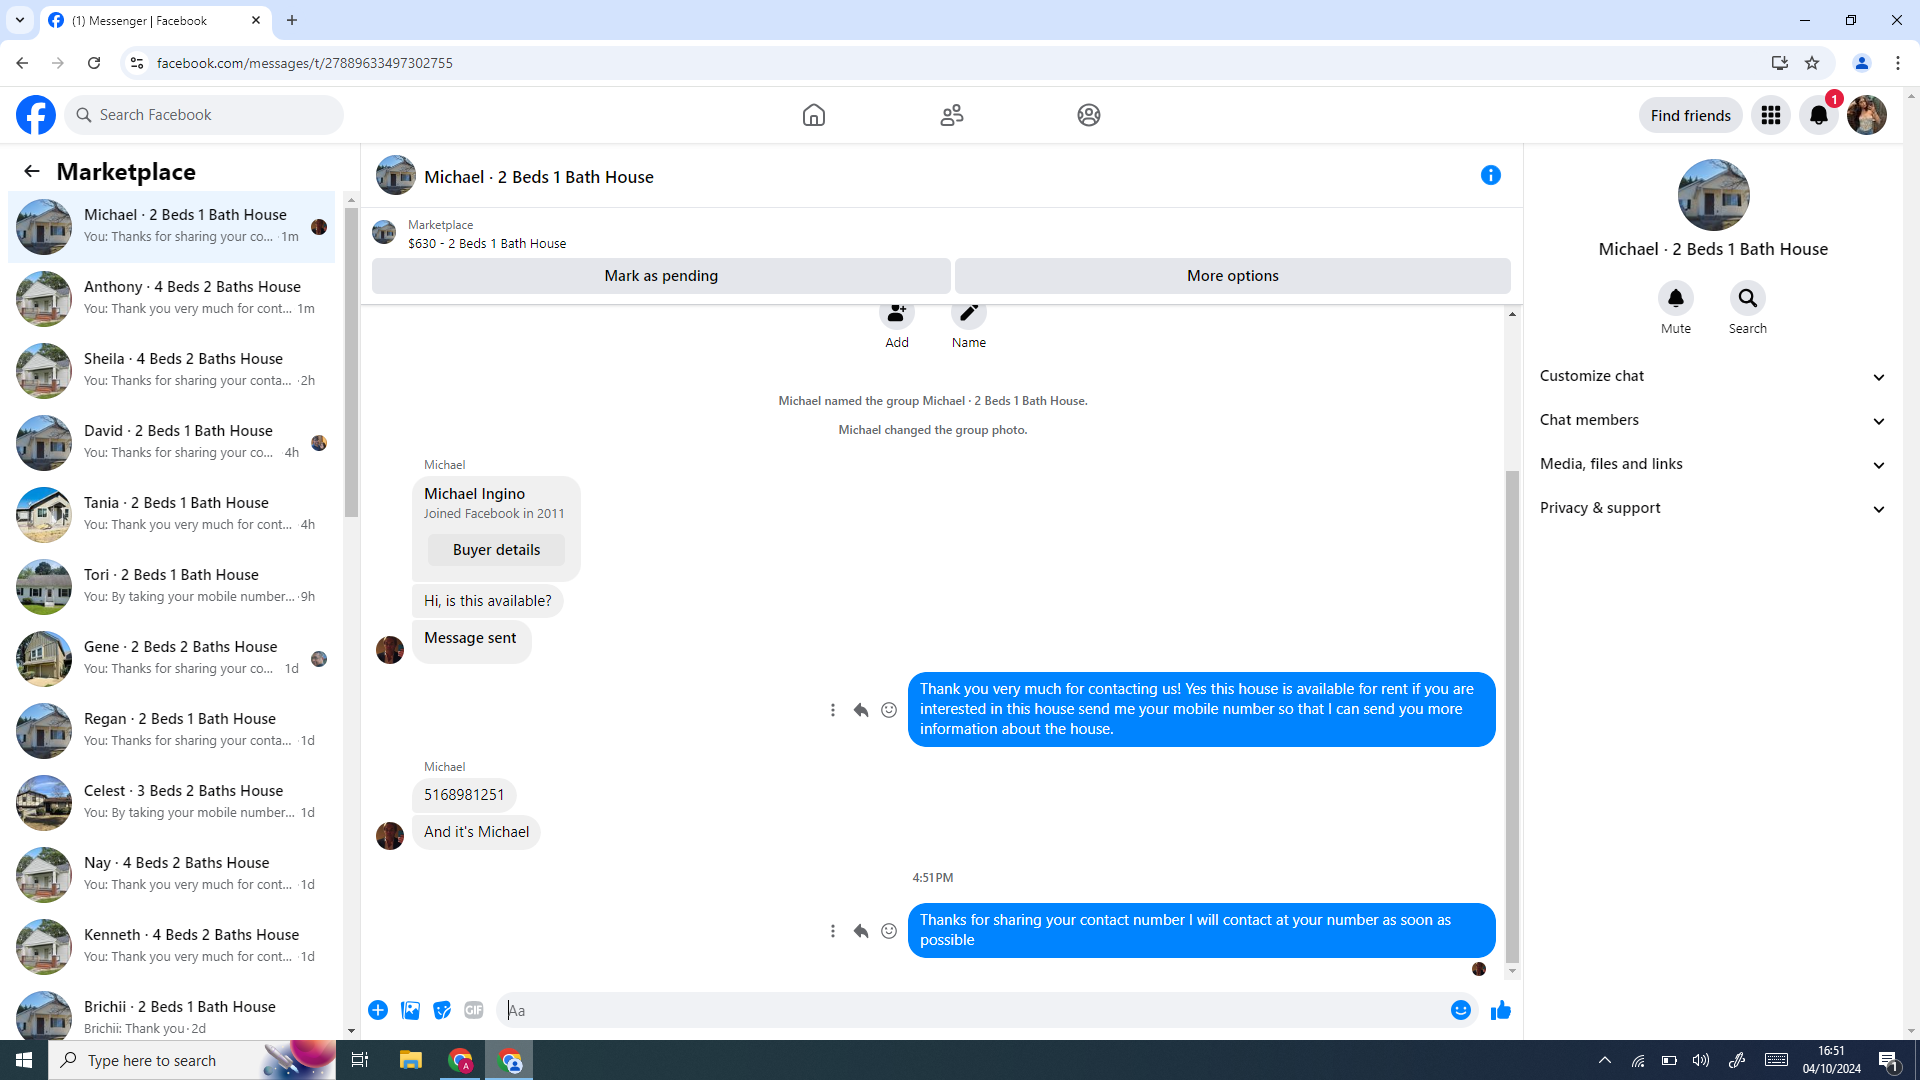Expand Privacy & support section
1920x1080 pixels.
1713,508
